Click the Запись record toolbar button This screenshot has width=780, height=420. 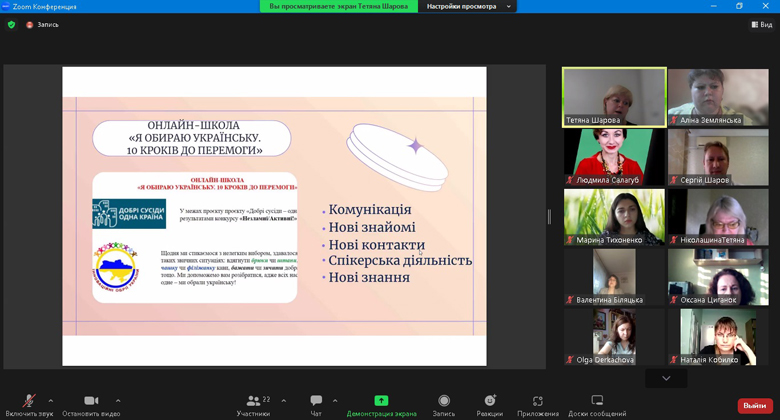444,405
